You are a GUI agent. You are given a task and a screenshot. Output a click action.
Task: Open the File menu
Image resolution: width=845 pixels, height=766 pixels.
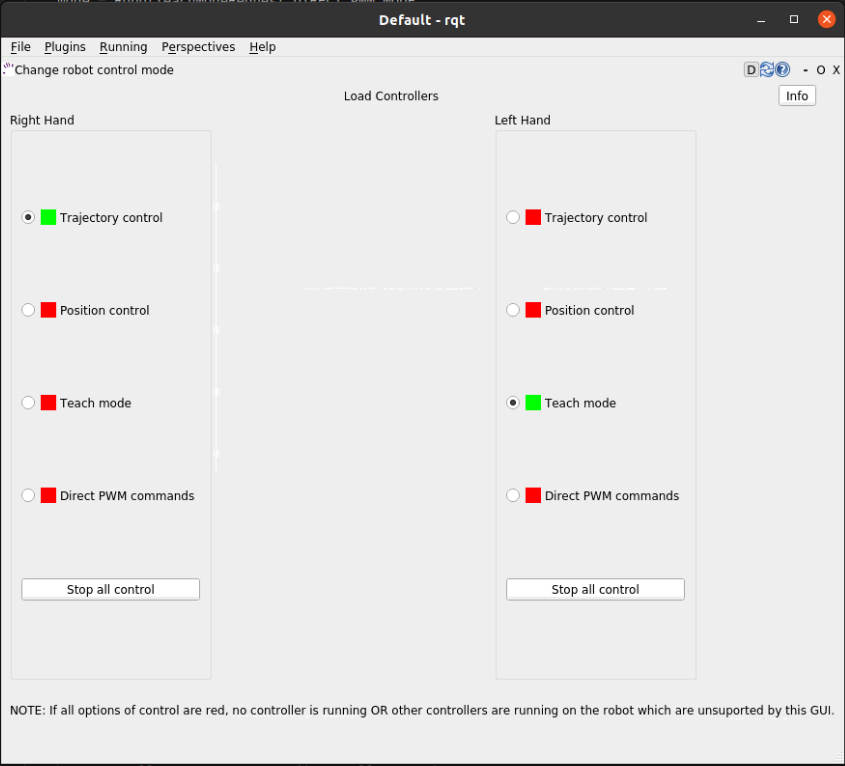20,47
